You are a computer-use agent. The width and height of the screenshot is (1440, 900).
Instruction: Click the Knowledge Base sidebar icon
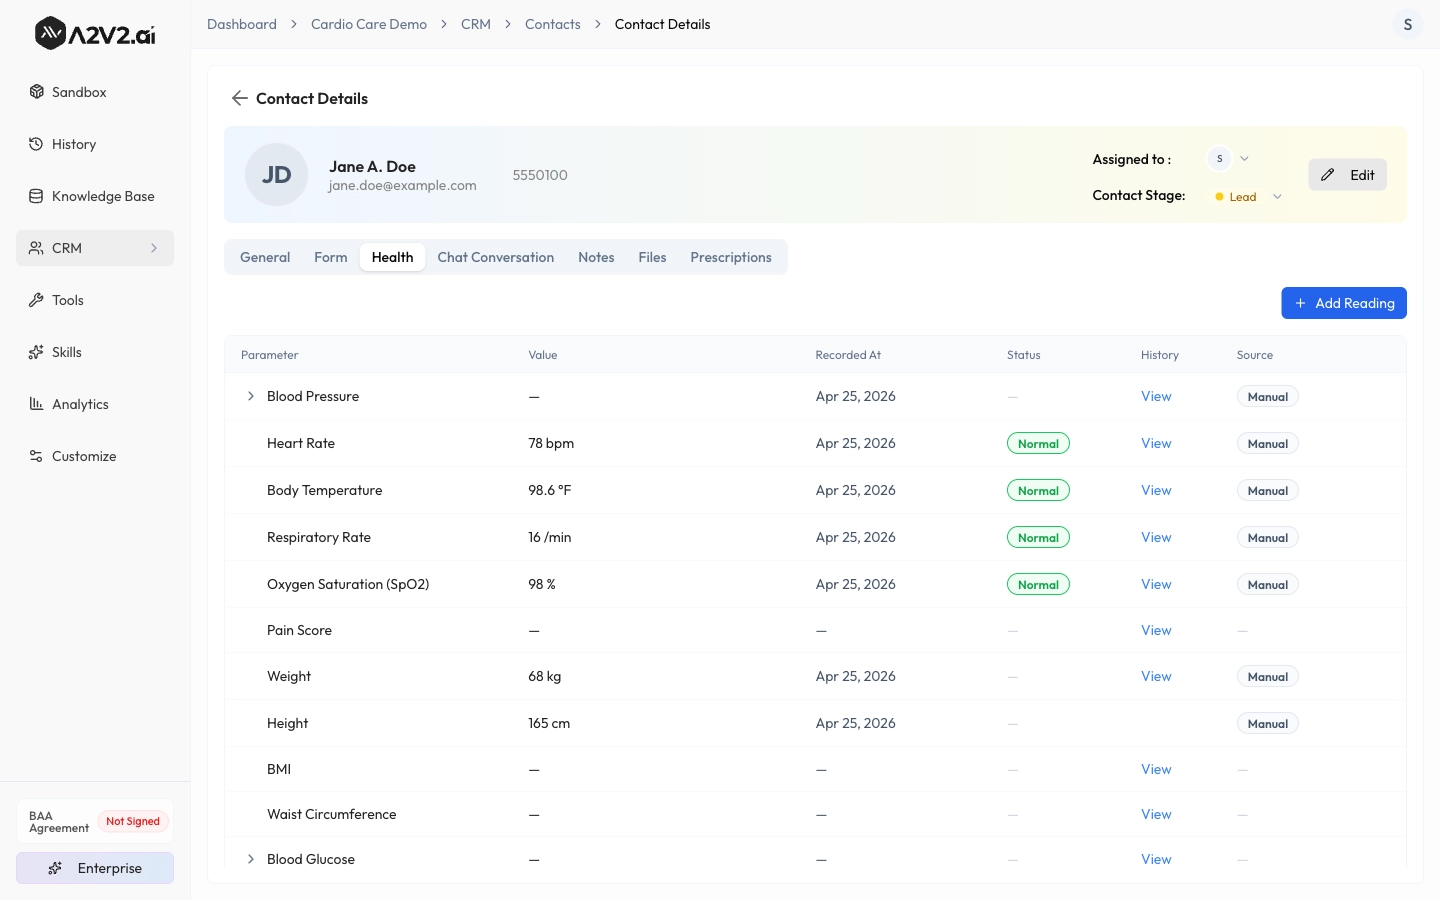point(36,196)
